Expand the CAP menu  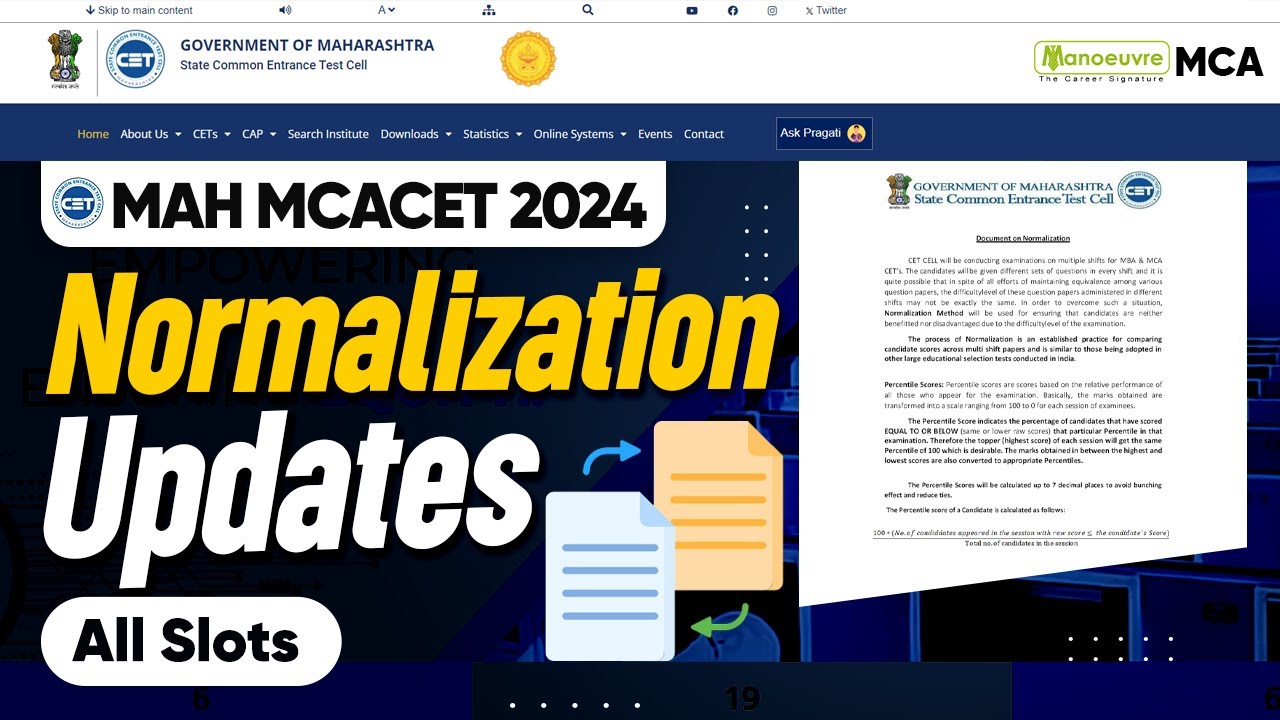coord(259,134)
